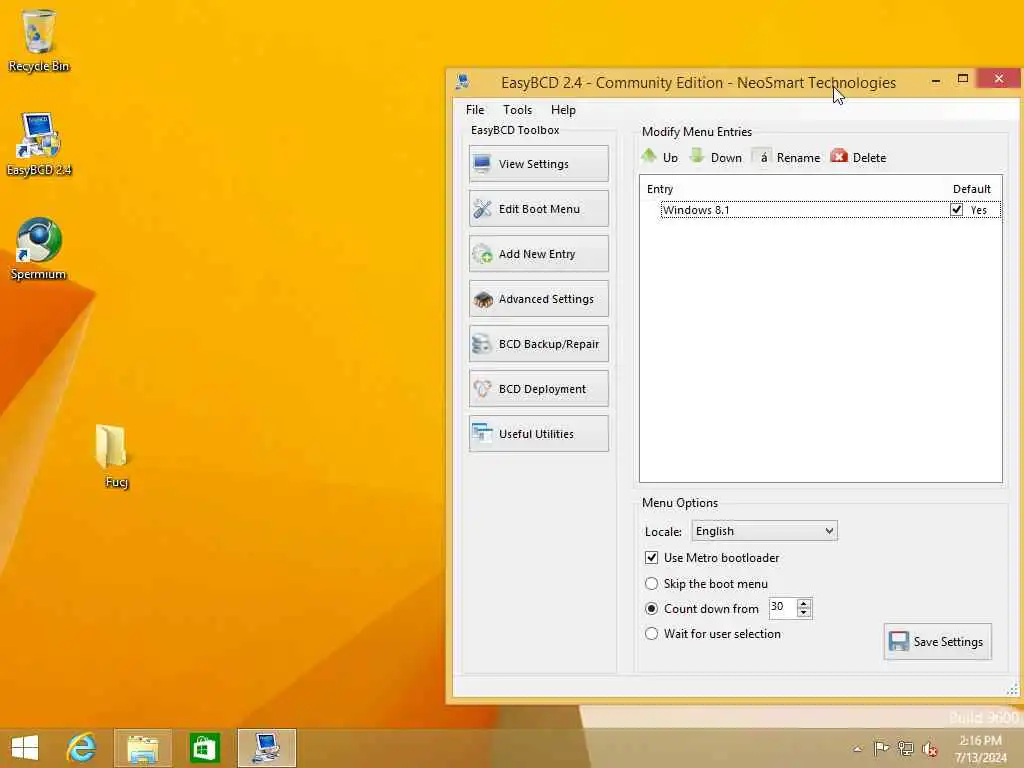Viewport: 1024px width, 768px height.
Task: Open the Help menu
Action: tap(563, 110)
